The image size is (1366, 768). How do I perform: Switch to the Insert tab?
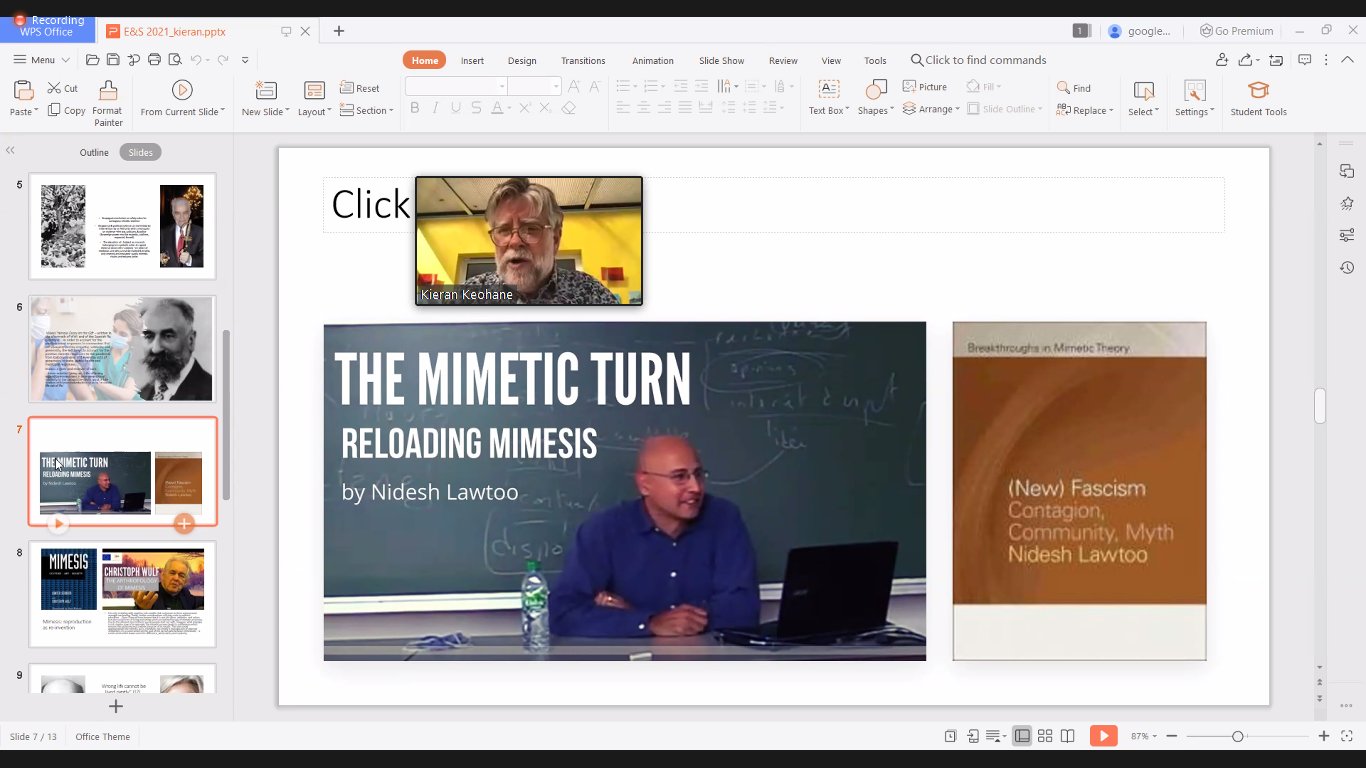[x=472, y=60]
